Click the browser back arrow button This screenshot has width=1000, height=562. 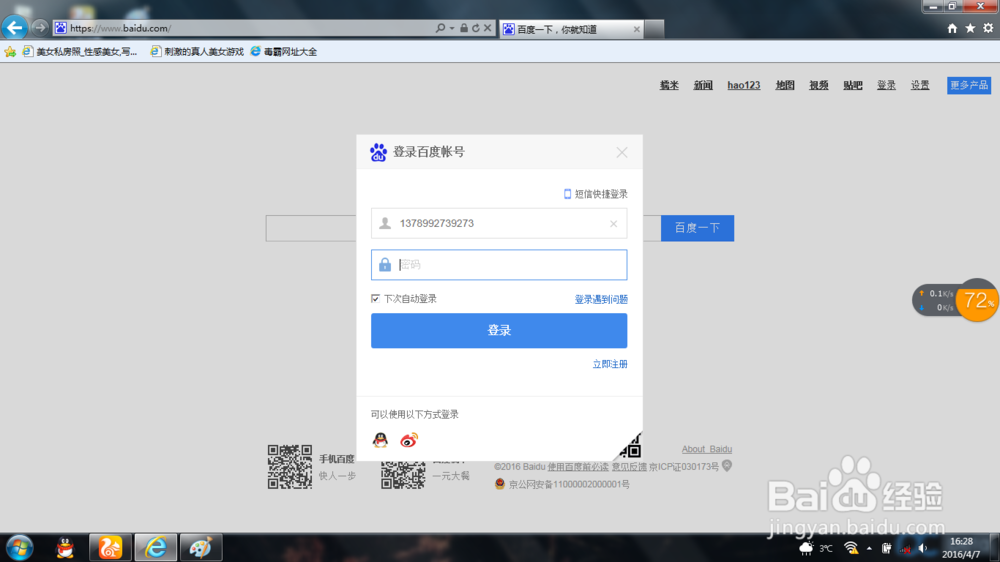14,27
